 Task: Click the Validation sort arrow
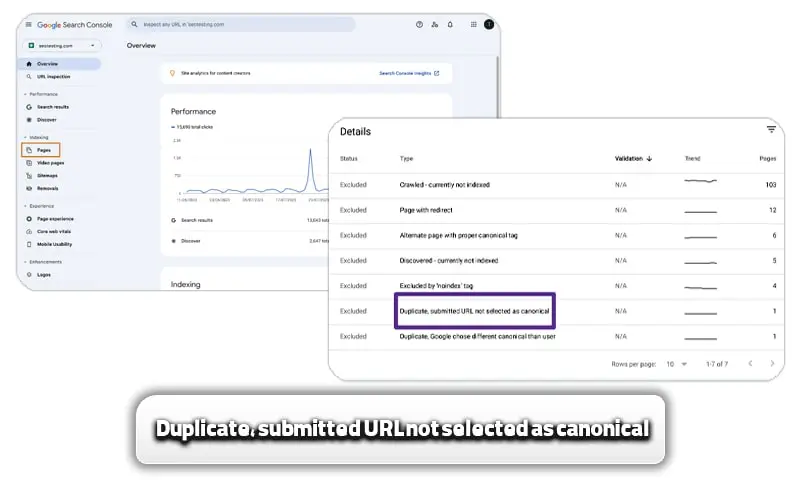649,159
